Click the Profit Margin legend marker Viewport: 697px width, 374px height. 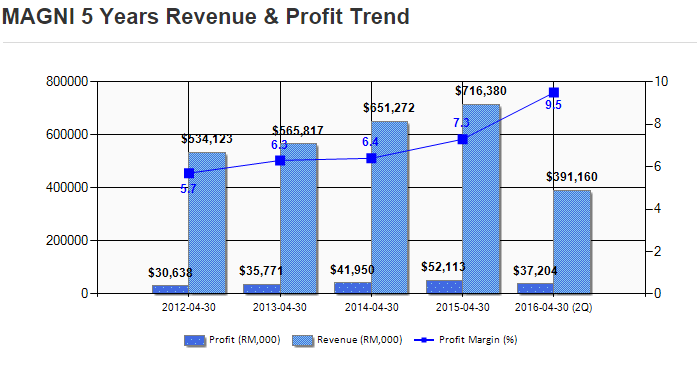[x=424, y=340]
